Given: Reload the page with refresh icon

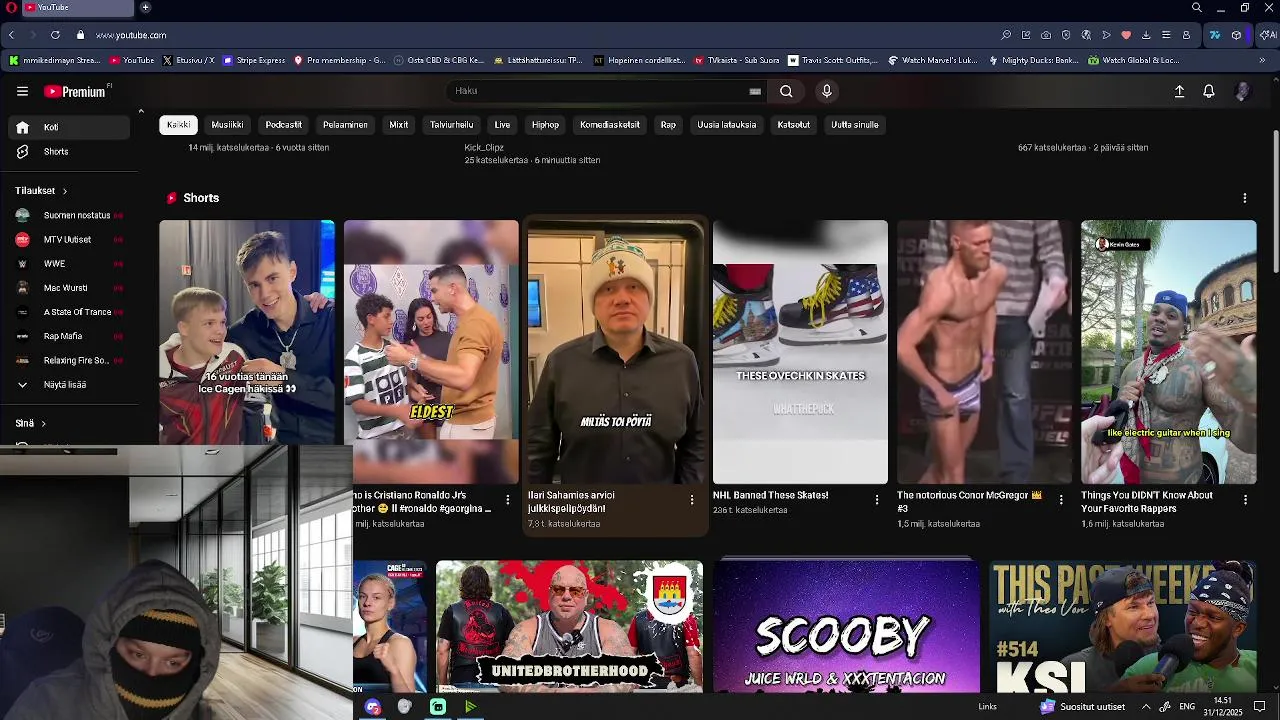Looking at the screenshot, I should pos(55,35).
